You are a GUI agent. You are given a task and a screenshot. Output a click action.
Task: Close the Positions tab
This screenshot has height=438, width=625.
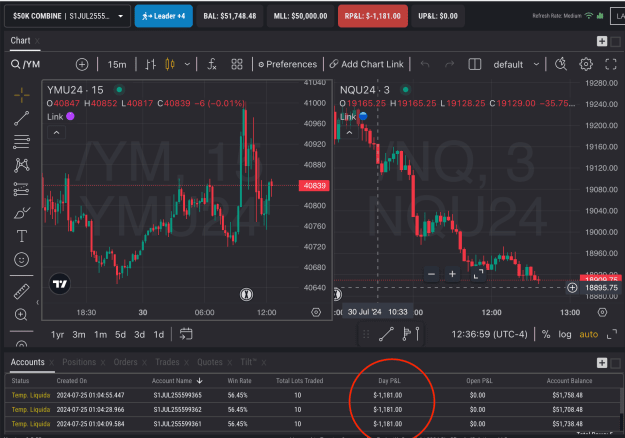tap(103, 363)
